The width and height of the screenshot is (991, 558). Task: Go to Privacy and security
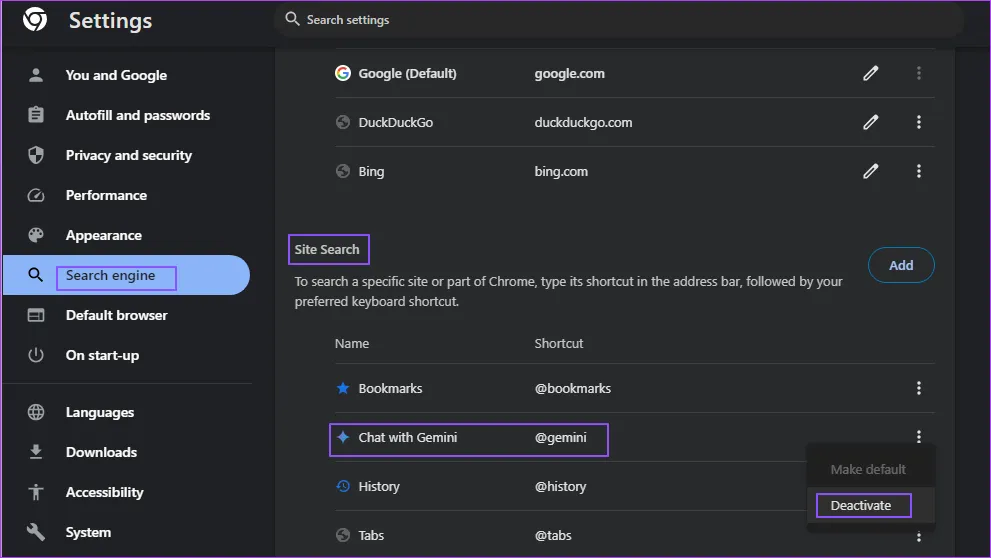tap(129, 155)
